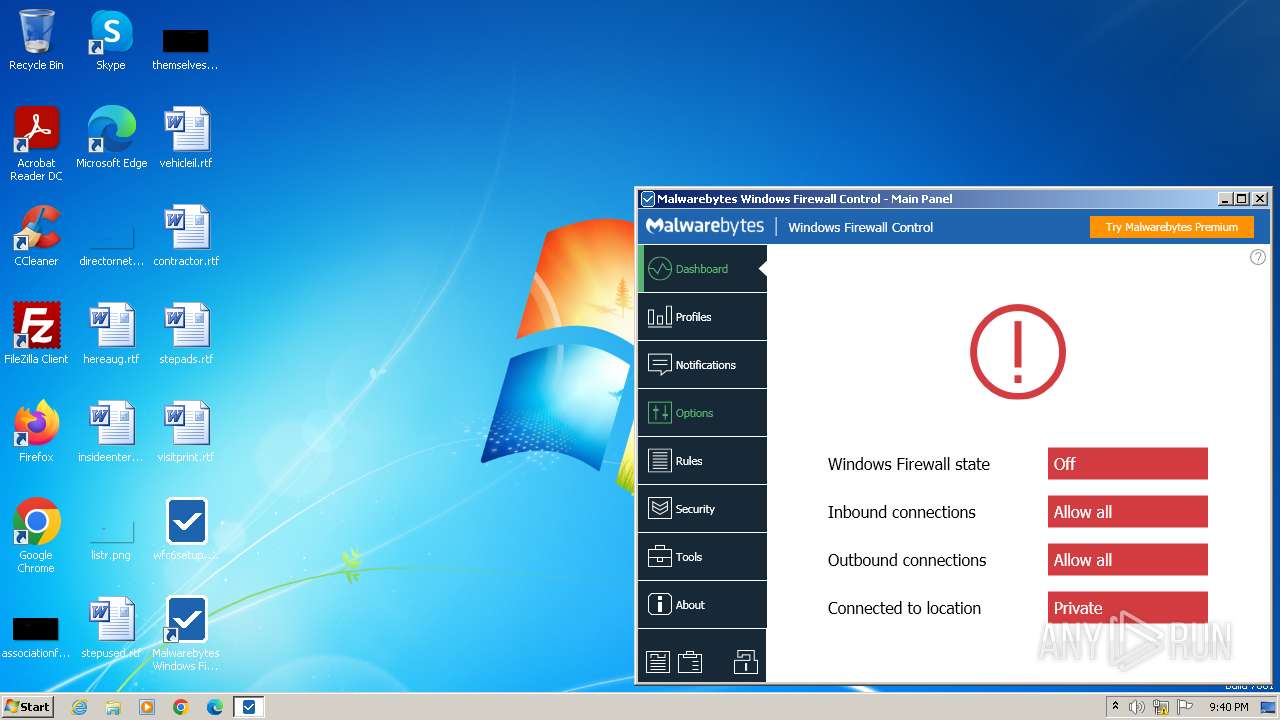
Task: Click the volume speaker tray icon
Action: 1137,707
